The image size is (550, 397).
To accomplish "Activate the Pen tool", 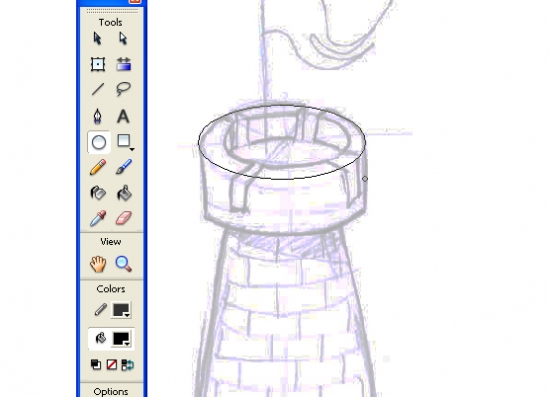I will pyautogui.click(x=98, y=116).
